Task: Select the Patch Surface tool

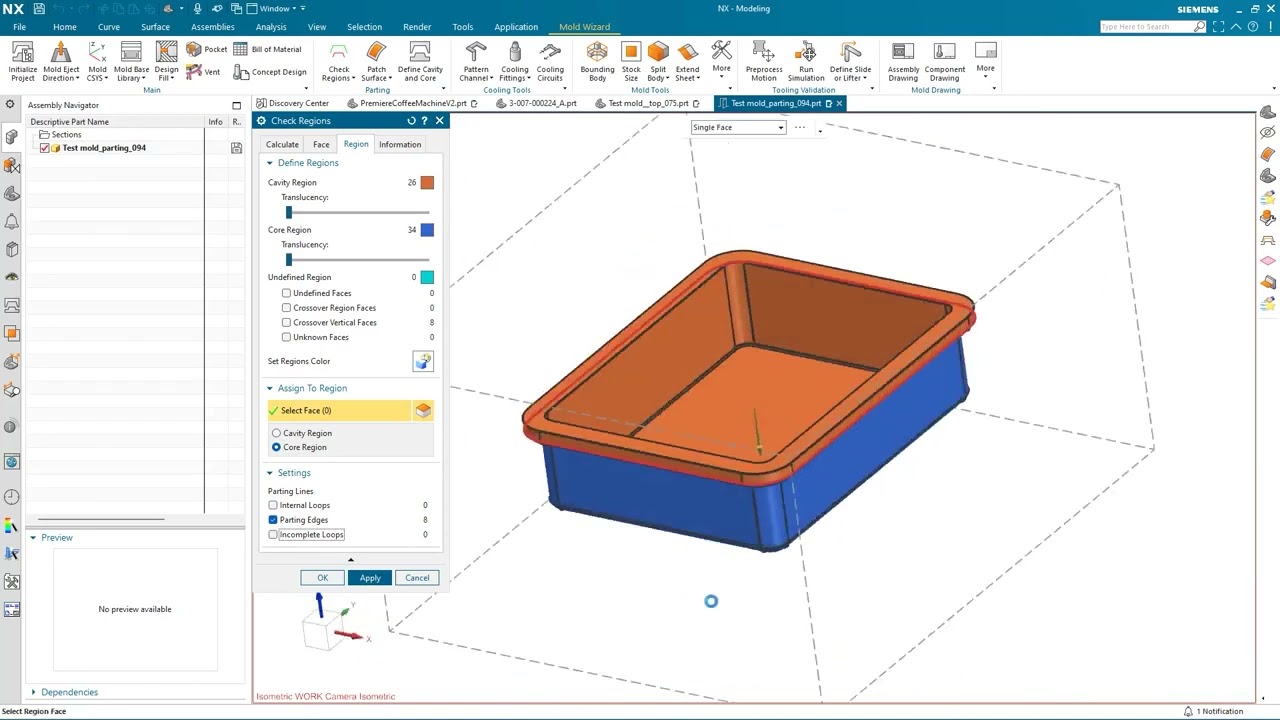Action: (376, 61)
